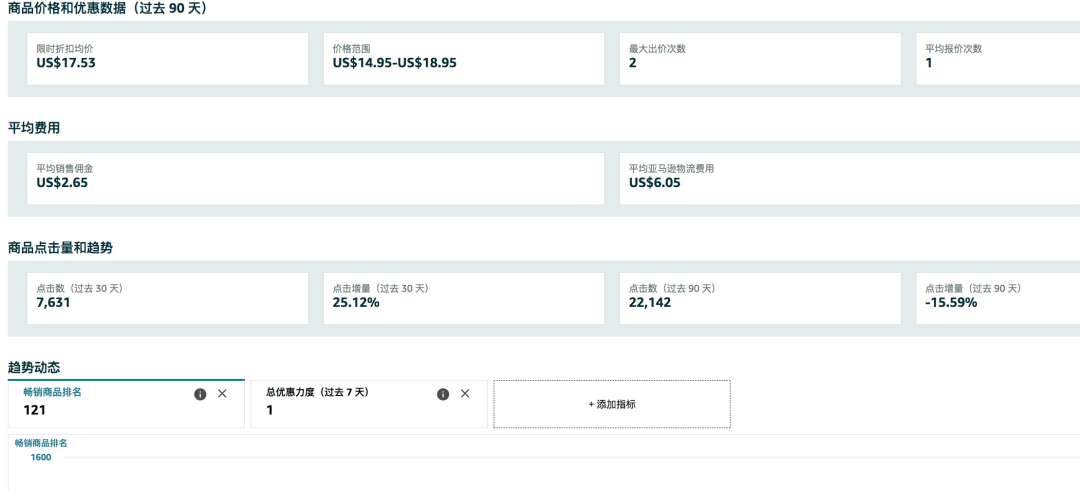Click the 点击增量（过去 30 天）25.12% card
Image resolution: width=1080 pixels, height=491 pixels.
coord(464,298)
